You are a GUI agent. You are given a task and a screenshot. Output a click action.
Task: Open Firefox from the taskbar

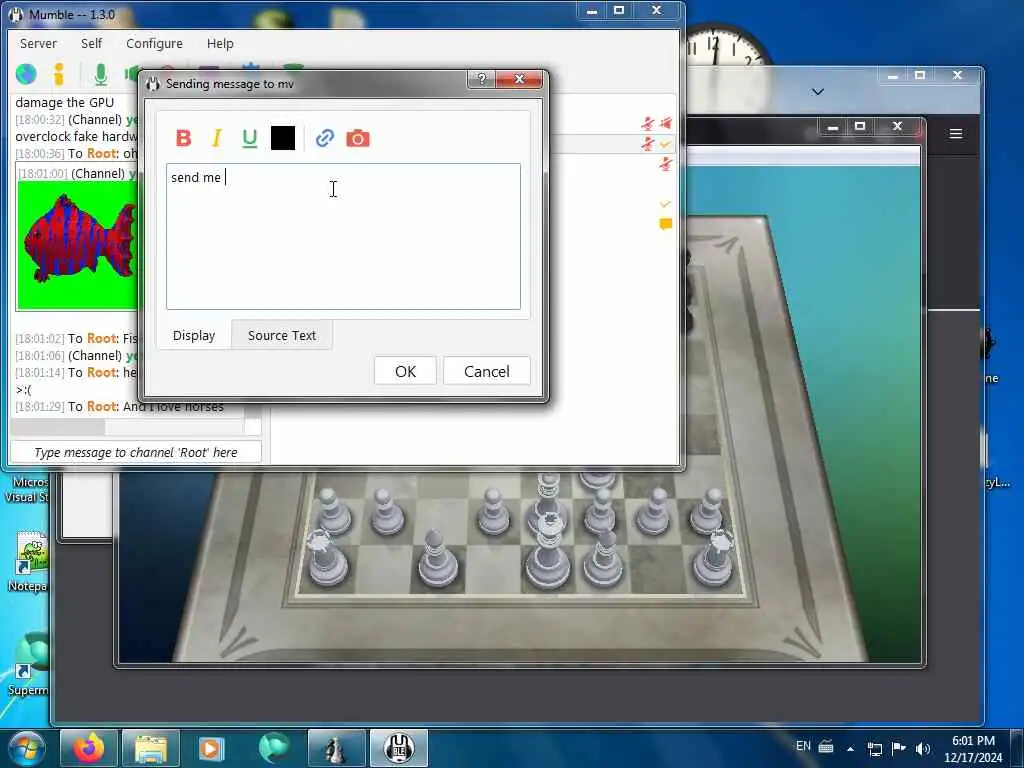[x=88, y=748]
